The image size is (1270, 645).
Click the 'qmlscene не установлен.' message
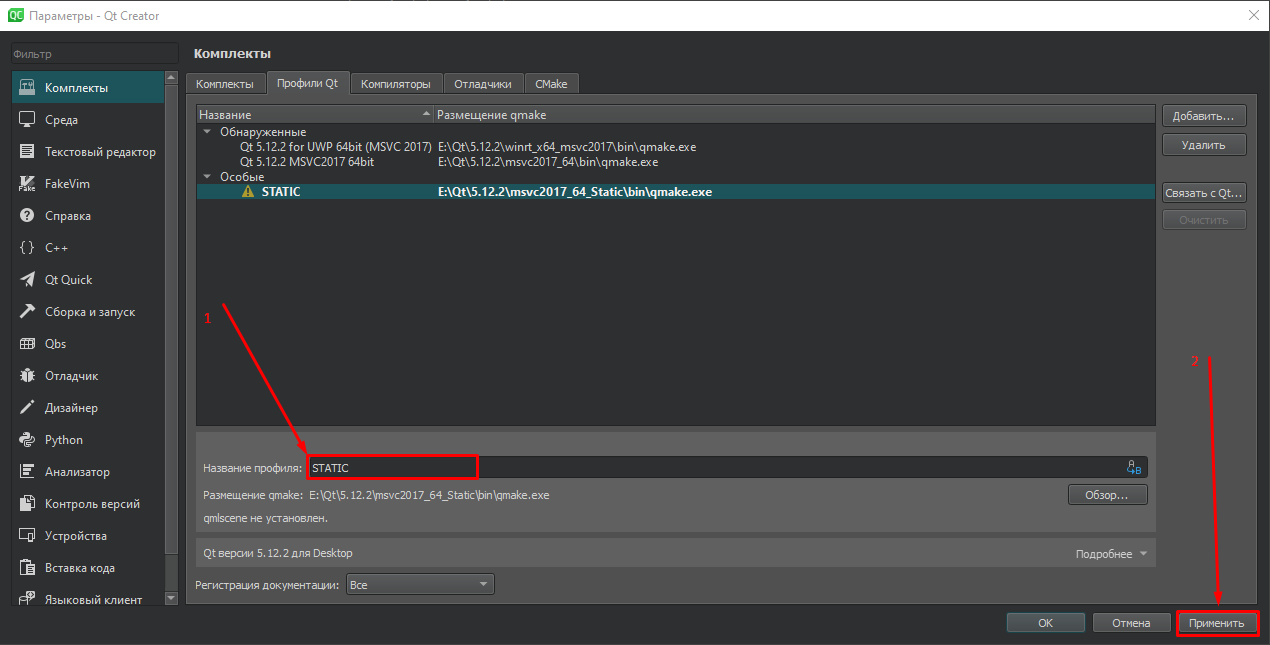point(265,519)
